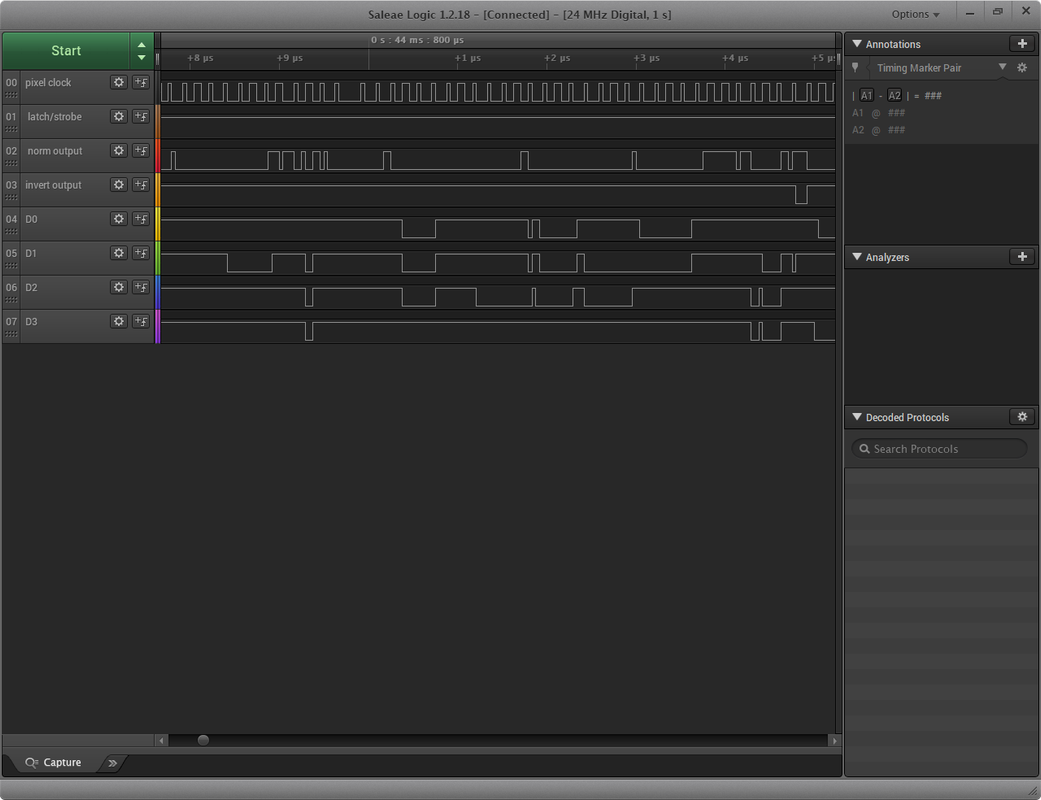Click the scrollbar left arrow

(161, 740)
